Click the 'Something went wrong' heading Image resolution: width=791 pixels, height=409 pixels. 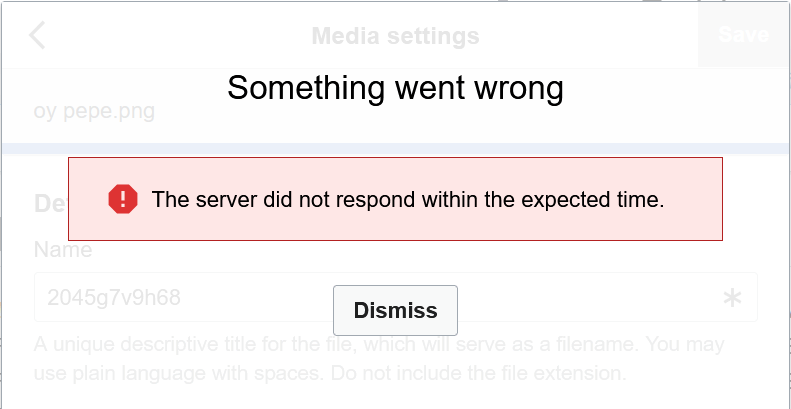pos(395,88)
